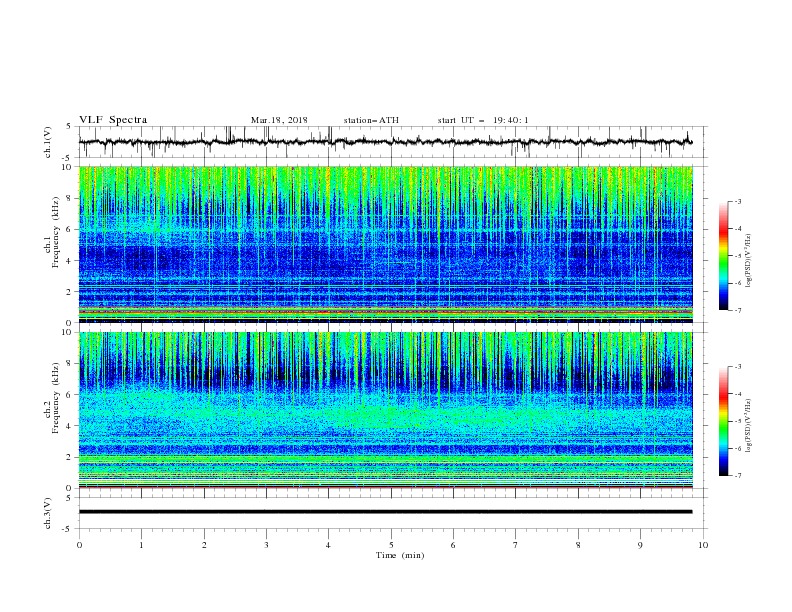Viewport: 792px width, 612px height.
Task: Click the "-3" value on the ch.1 colorbar
Action: coord(737,201)
